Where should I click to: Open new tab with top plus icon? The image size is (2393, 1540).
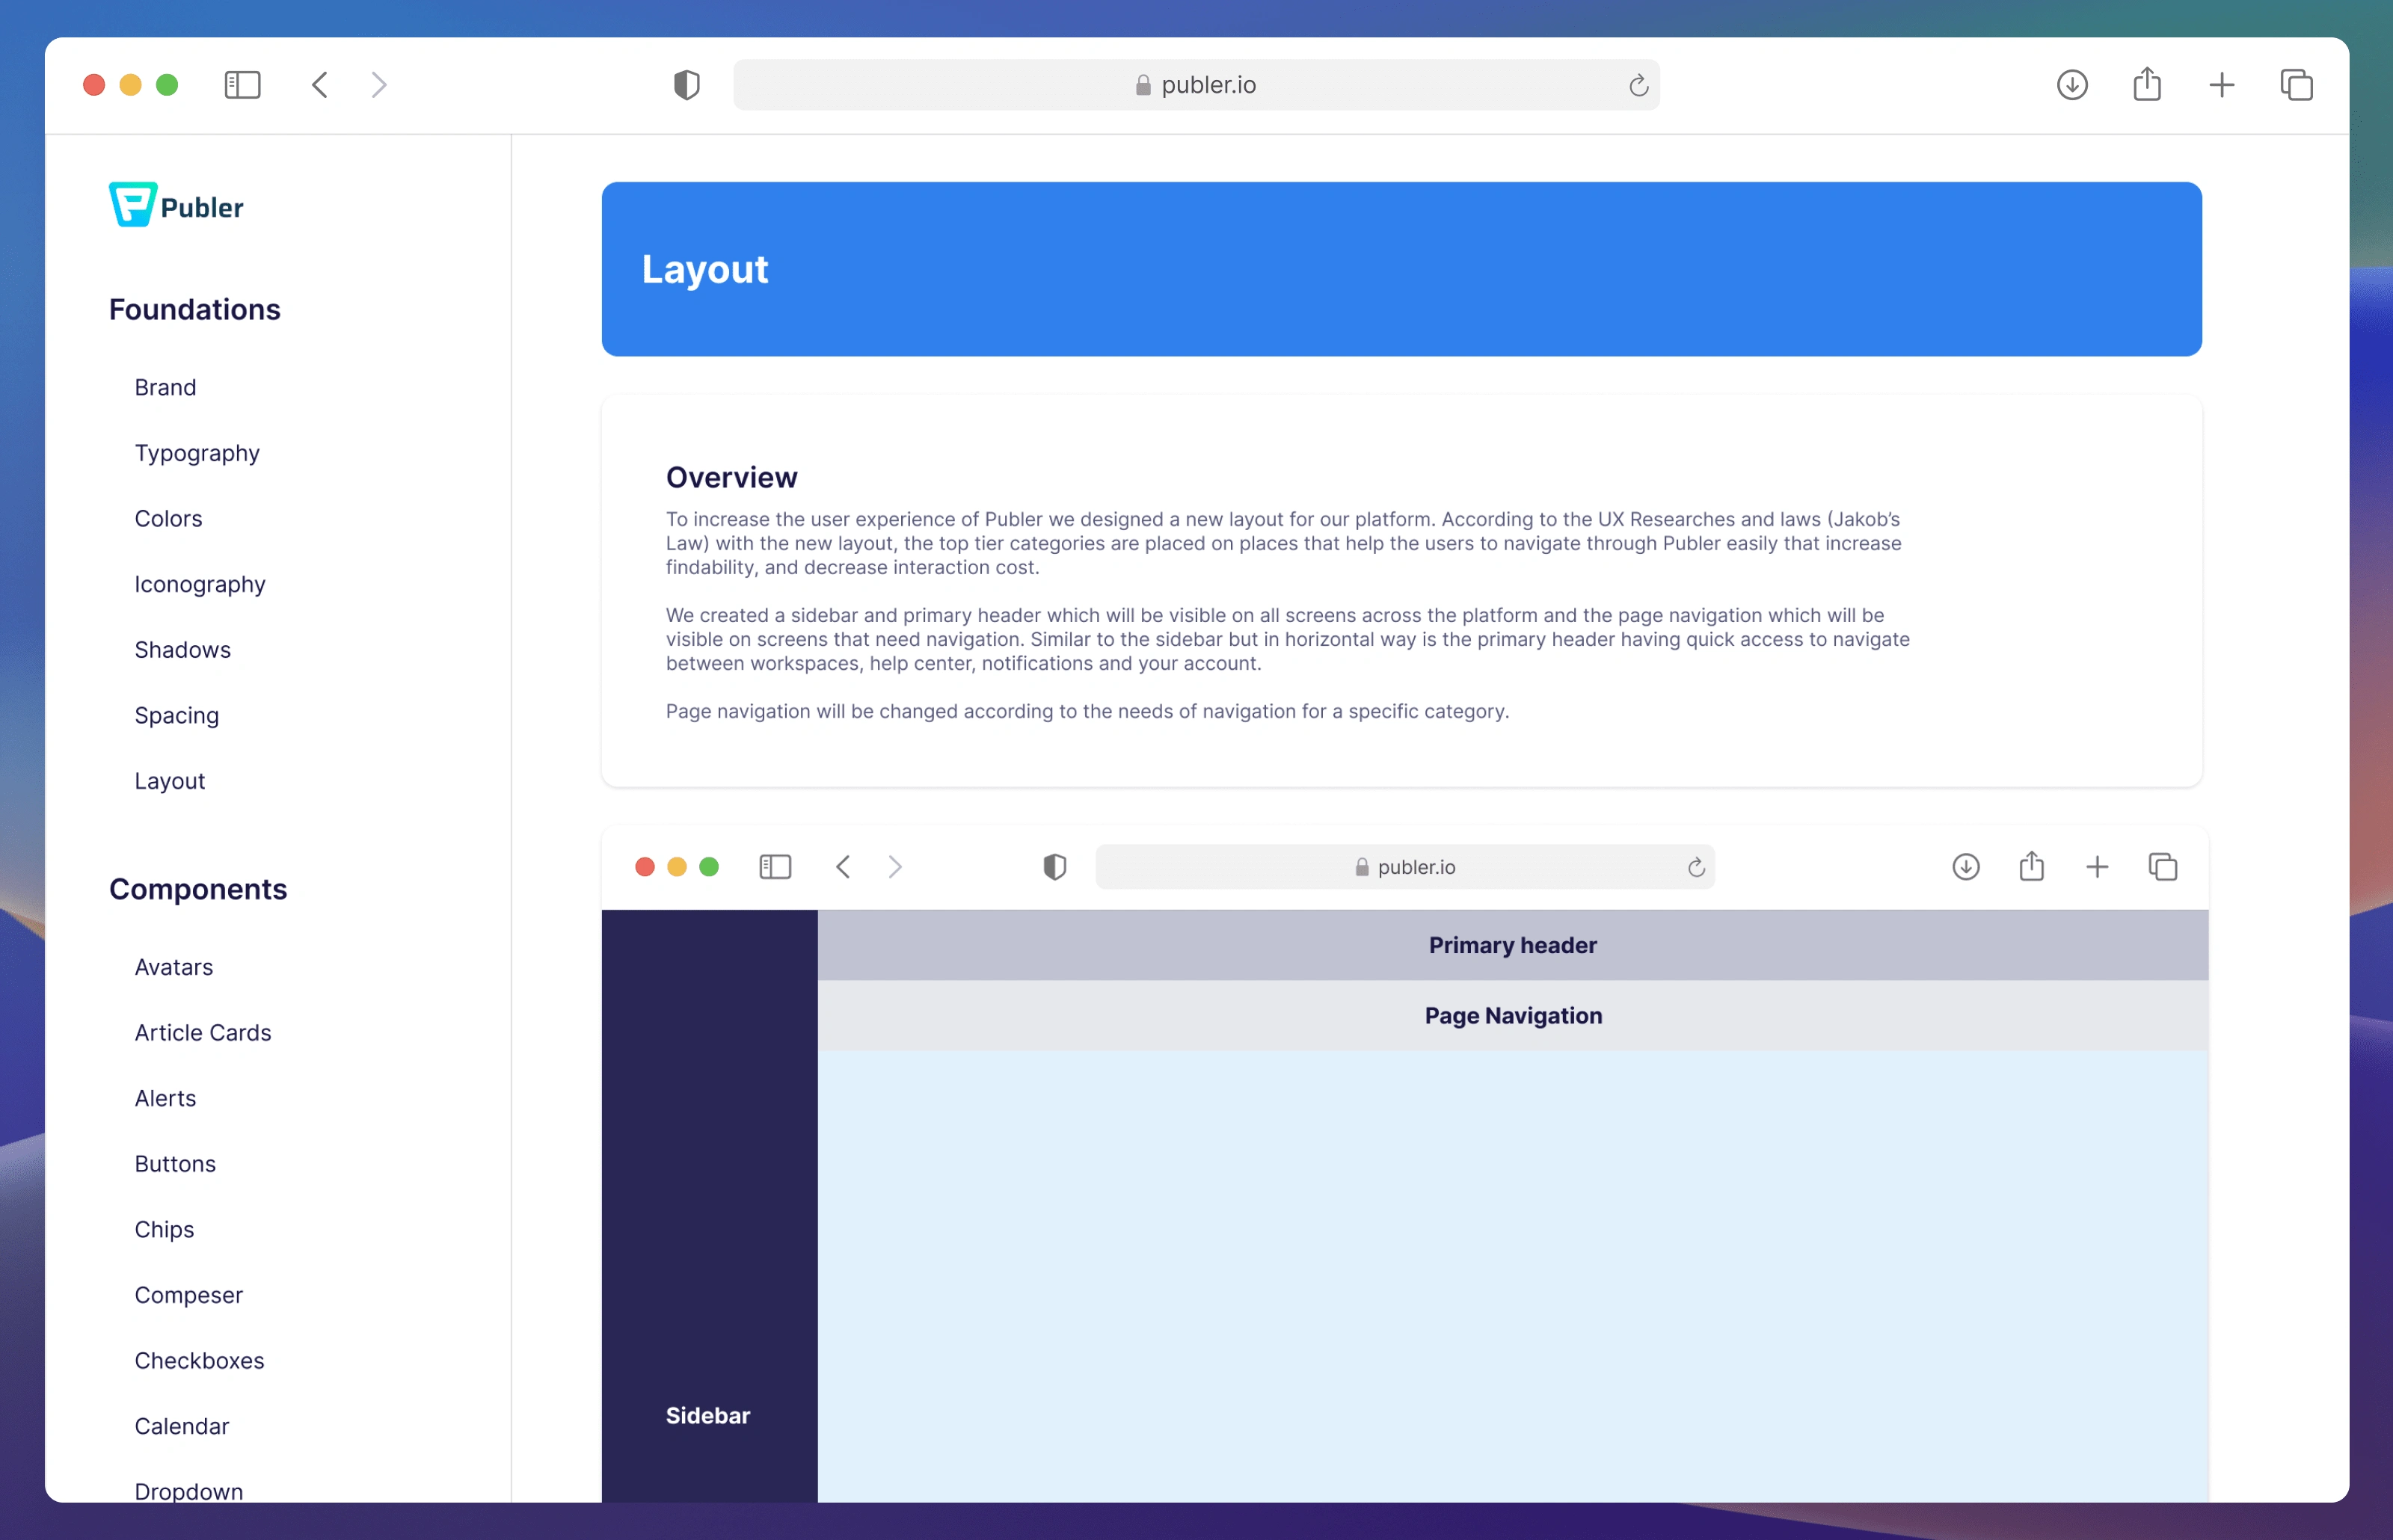coord(2222,85)
